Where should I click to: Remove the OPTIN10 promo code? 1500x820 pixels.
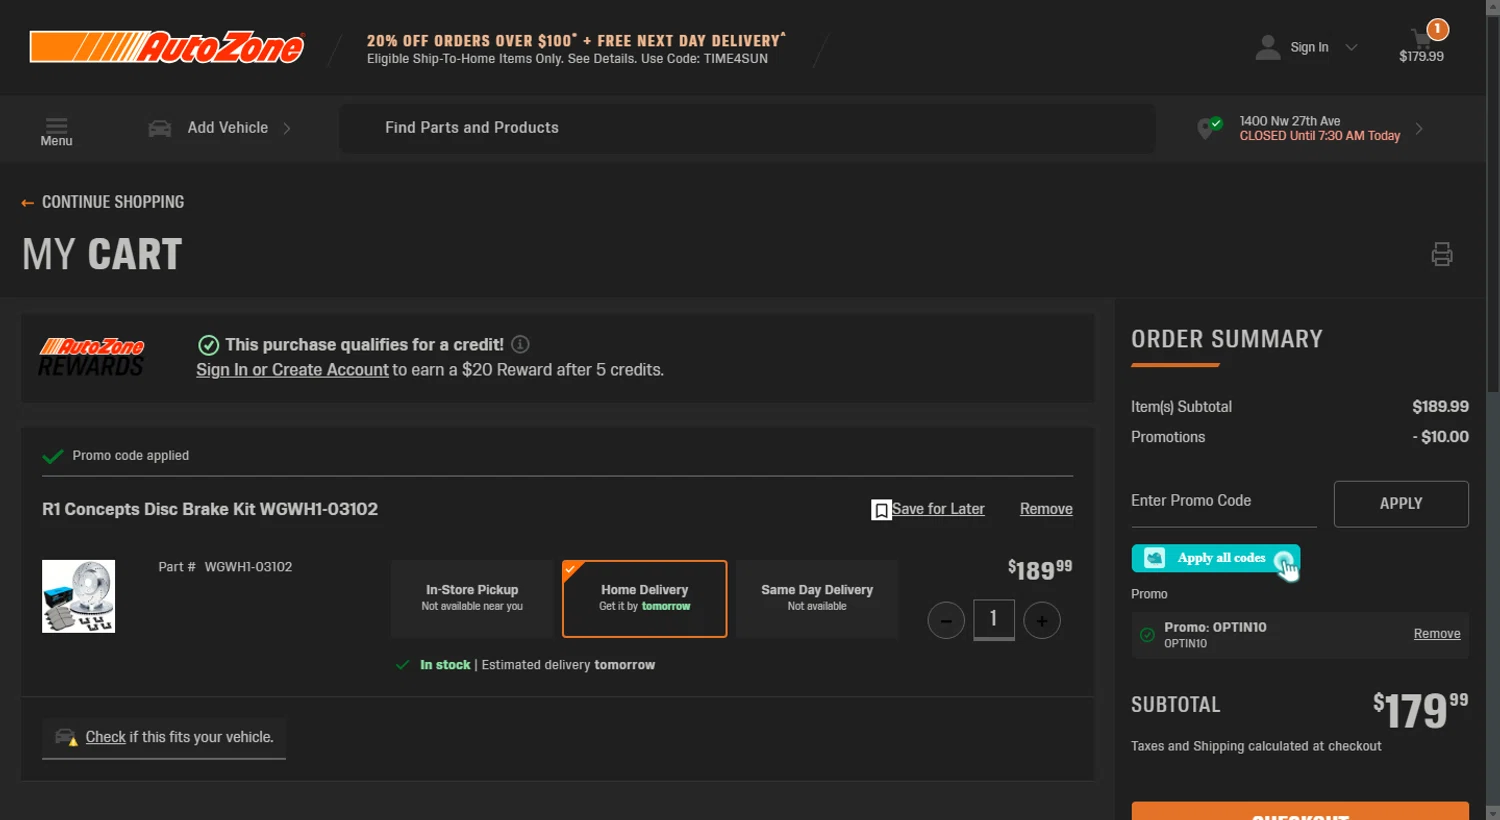pyautogui.click(x=1437, y=634)
